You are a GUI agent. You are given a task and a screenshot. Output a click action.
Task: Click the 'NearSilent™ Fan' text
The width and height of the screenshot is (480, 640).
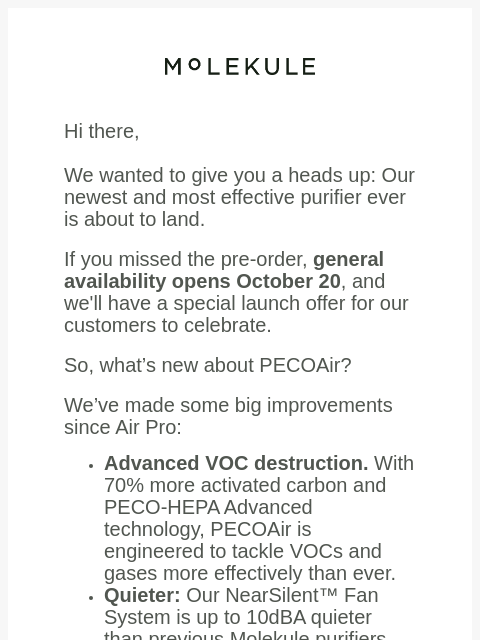click(x=302, y=596)
